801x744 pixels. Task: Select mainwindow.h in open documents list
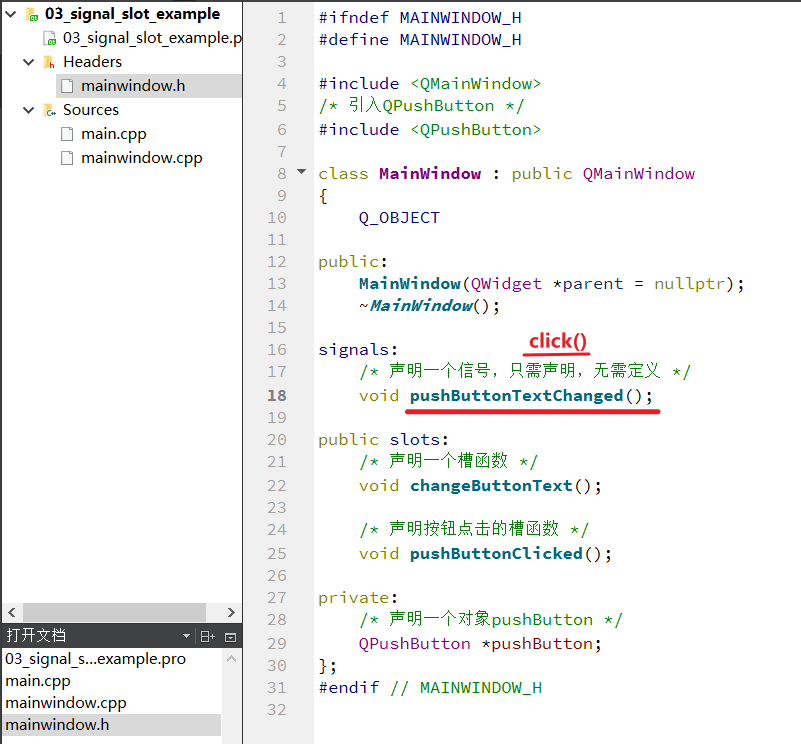pos(111,725)
